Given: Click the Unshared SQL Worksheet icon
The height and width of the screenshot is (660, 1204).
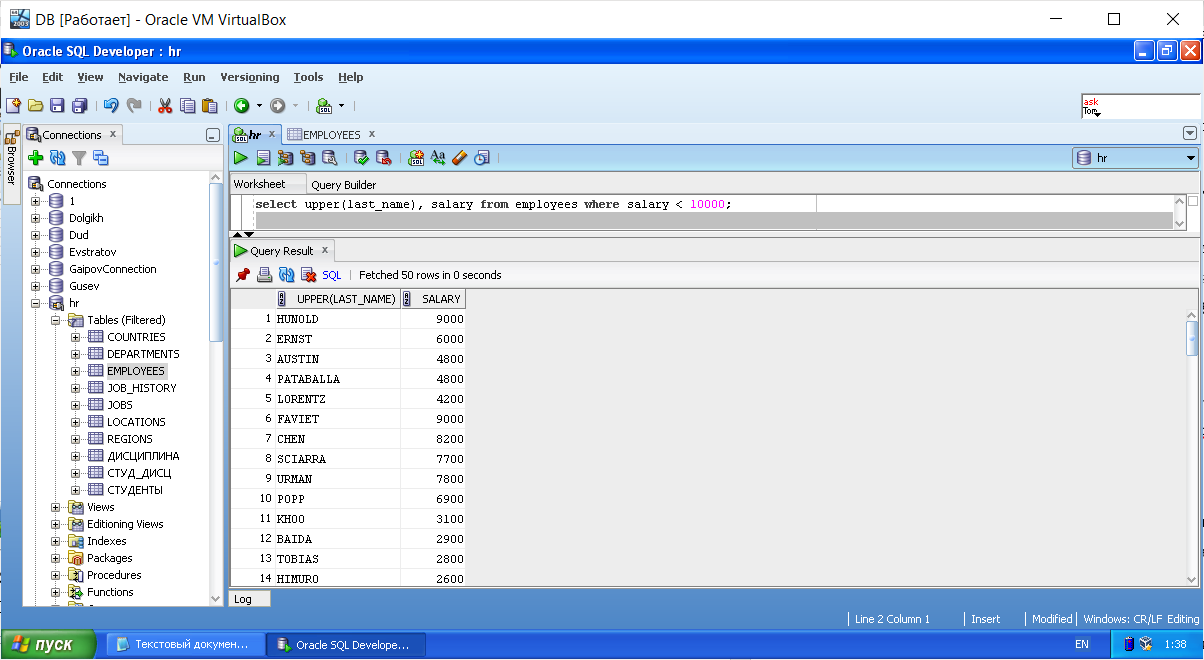Looking at the screenshot, I should click(x=416, y=157).
